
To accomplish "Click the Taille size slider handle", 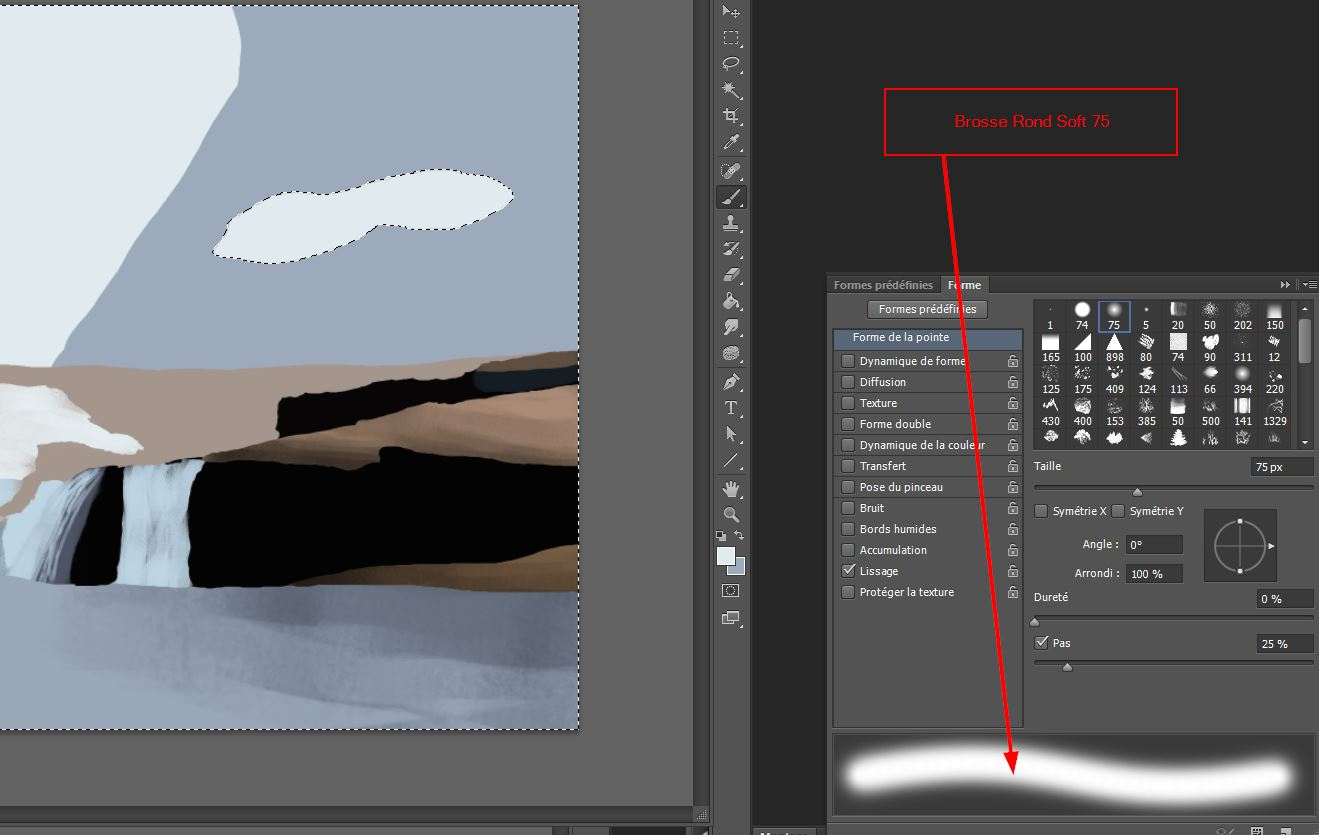I will [1137, 492].
